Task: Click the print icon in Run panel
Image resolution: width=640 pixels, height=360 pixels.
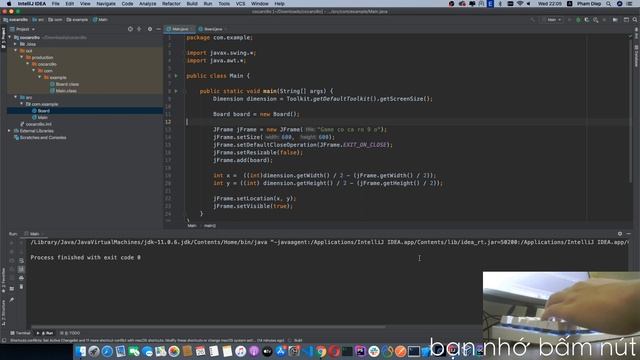Action: 21,278
